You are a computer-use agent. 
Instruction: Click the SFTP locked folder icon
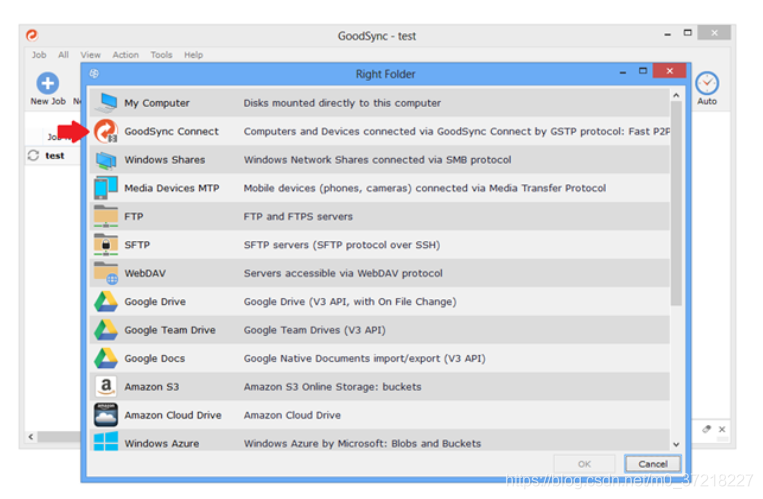106,244
